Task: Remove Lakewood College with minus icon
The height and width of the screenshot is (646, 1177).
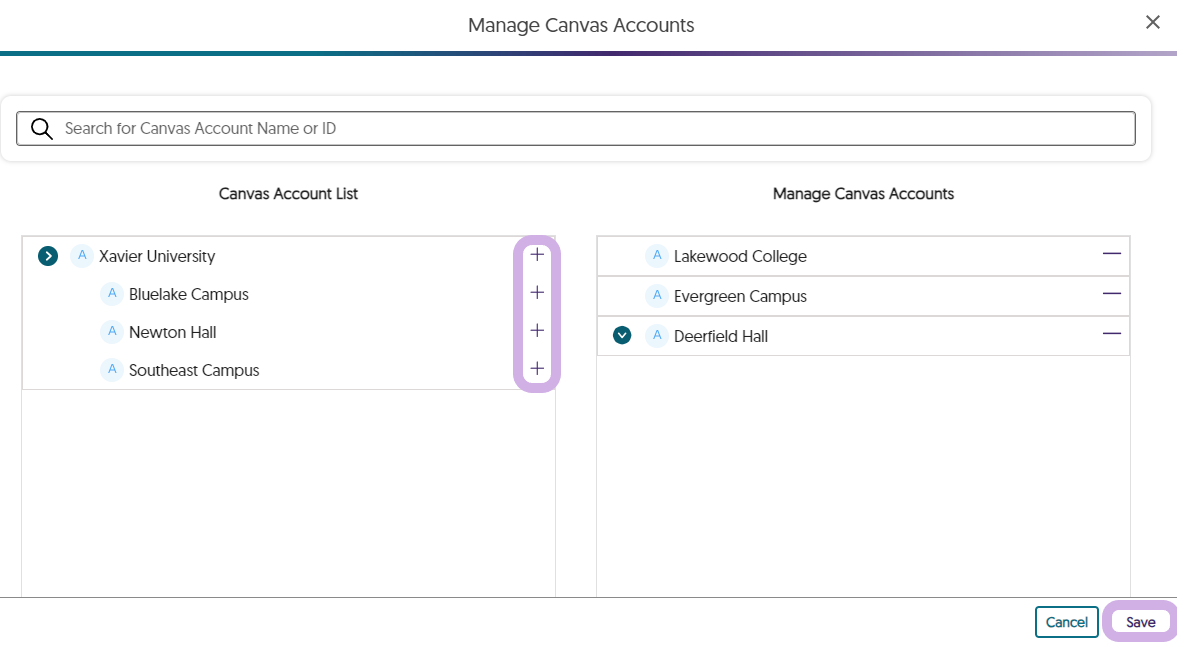Action: pyautogui.click(x=1111, y=255)
